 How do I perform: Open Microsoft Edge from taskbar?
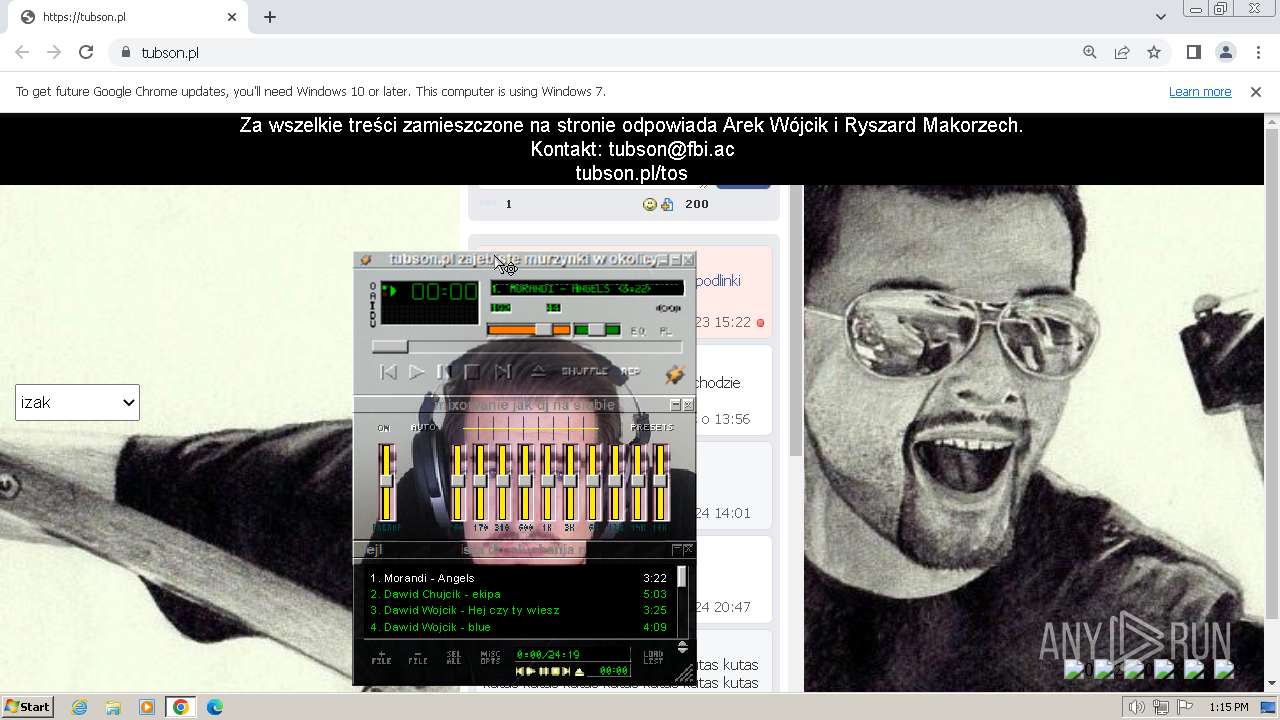point(215,707)
